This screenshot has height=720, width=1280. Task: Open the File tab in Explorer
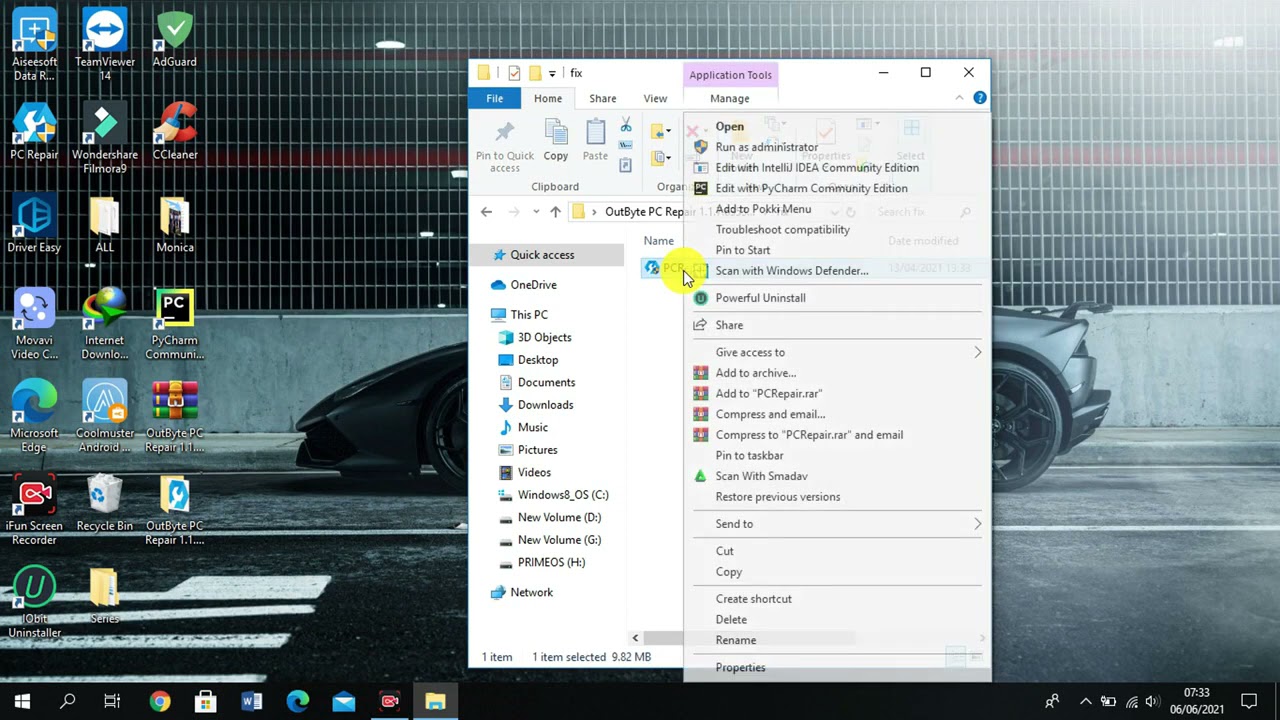(495, 98)
